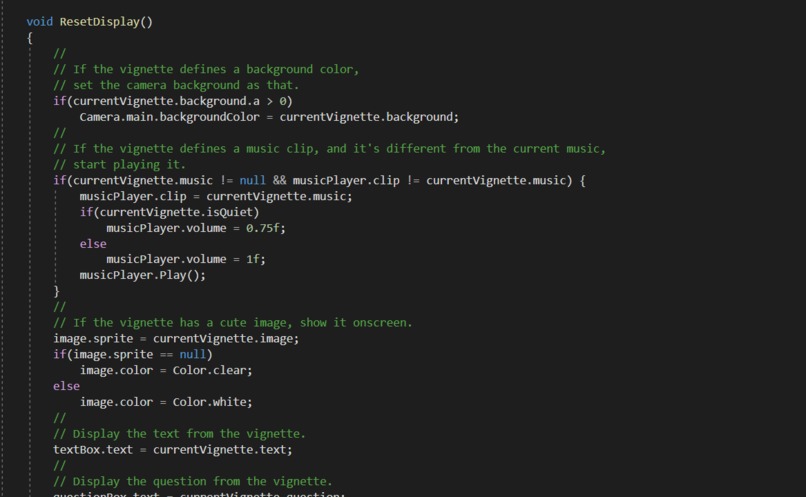Click the comment about 'defines a music clip'
Screen dimensions: 806x497
(x=329, y=149)
